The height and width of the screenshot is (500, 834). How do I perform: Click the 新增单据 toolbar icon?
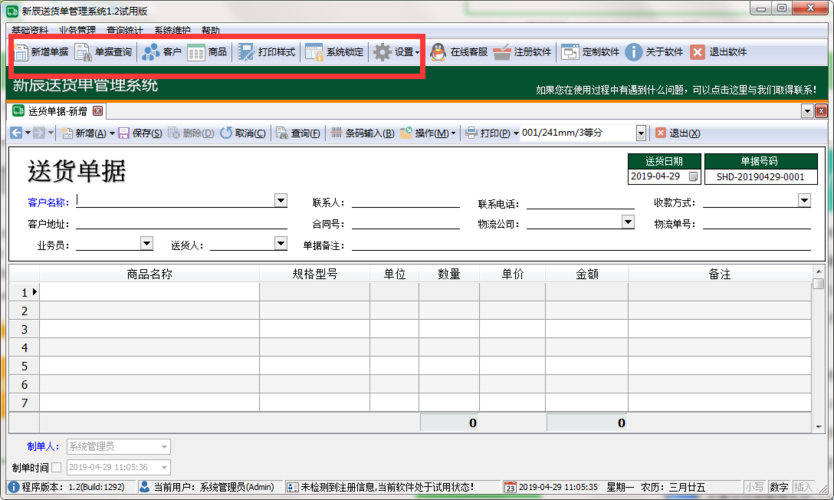click(x=41, y=52)
